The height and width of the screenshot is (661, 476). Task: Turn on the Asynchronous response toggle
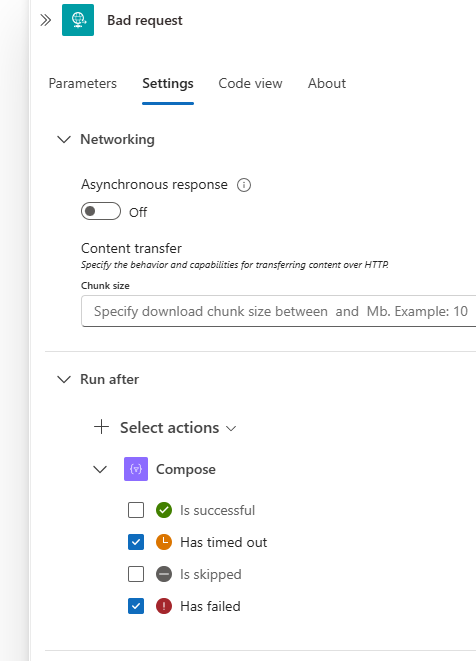101,211
